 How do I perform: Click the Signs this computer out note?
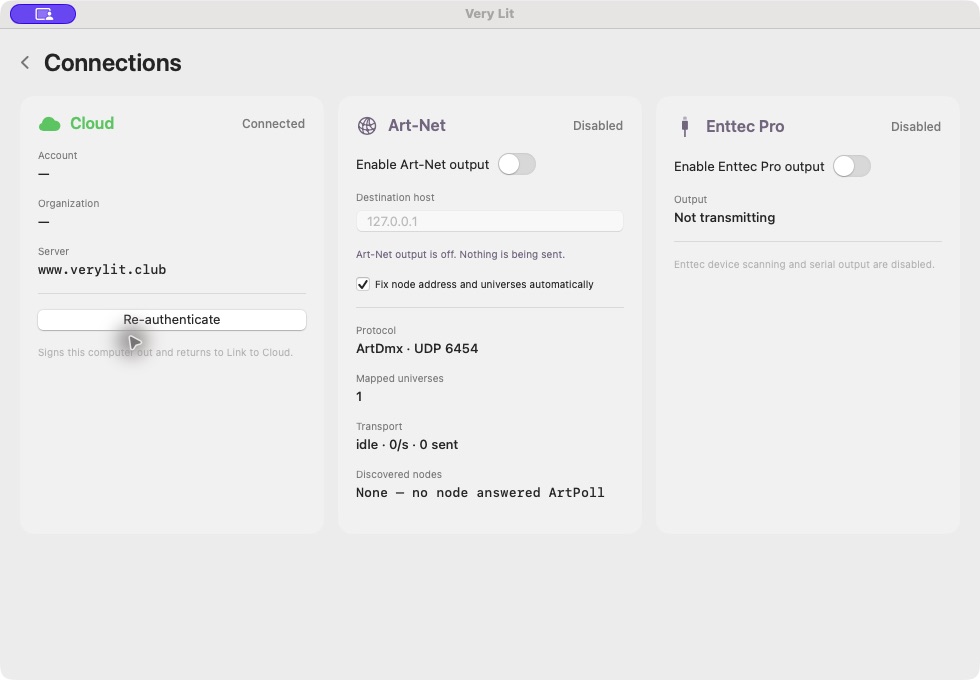(165, 352)
